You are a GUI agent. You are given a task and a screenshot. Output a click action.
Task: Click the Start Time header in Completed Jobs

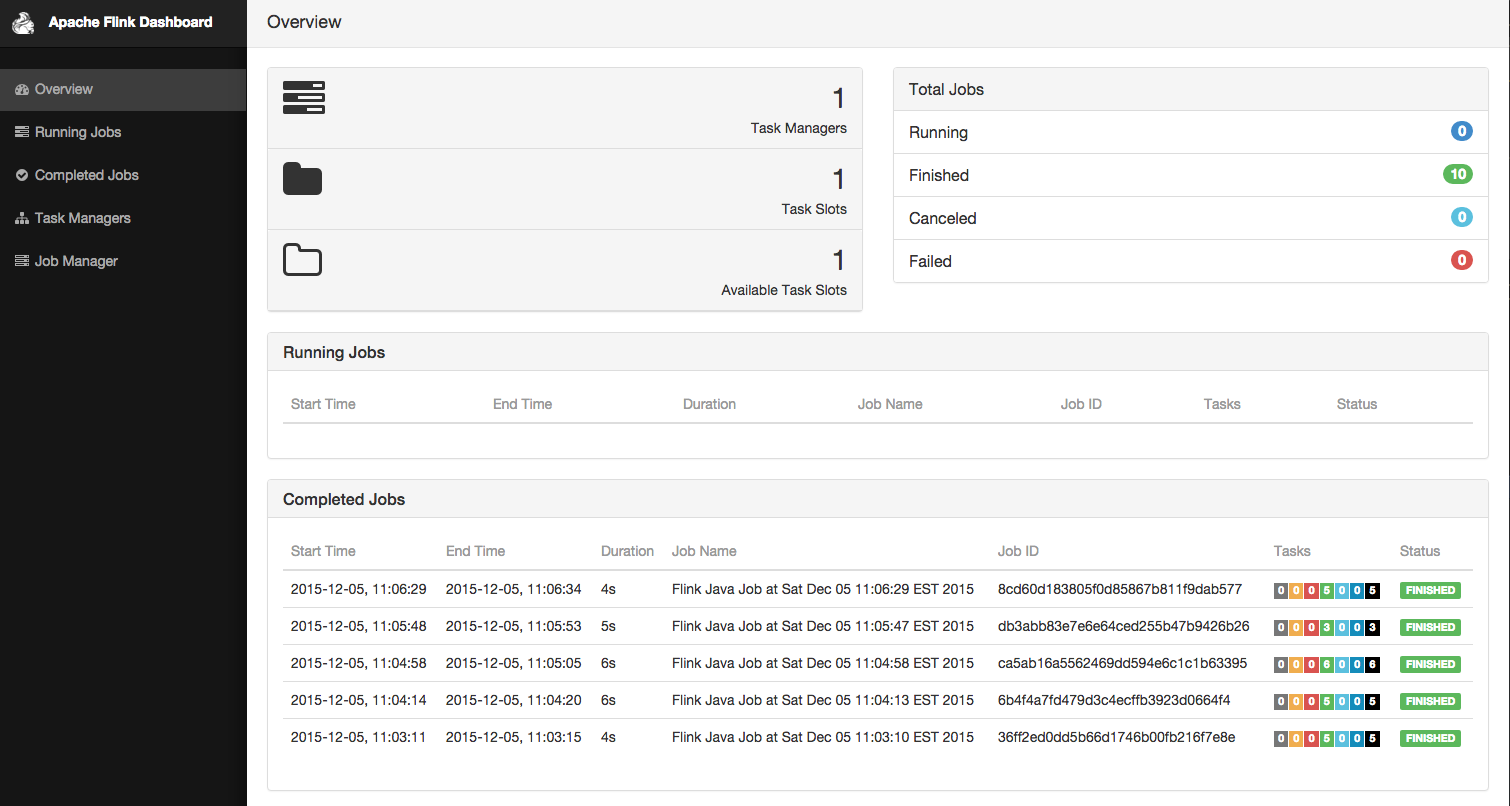coord(323,551)
